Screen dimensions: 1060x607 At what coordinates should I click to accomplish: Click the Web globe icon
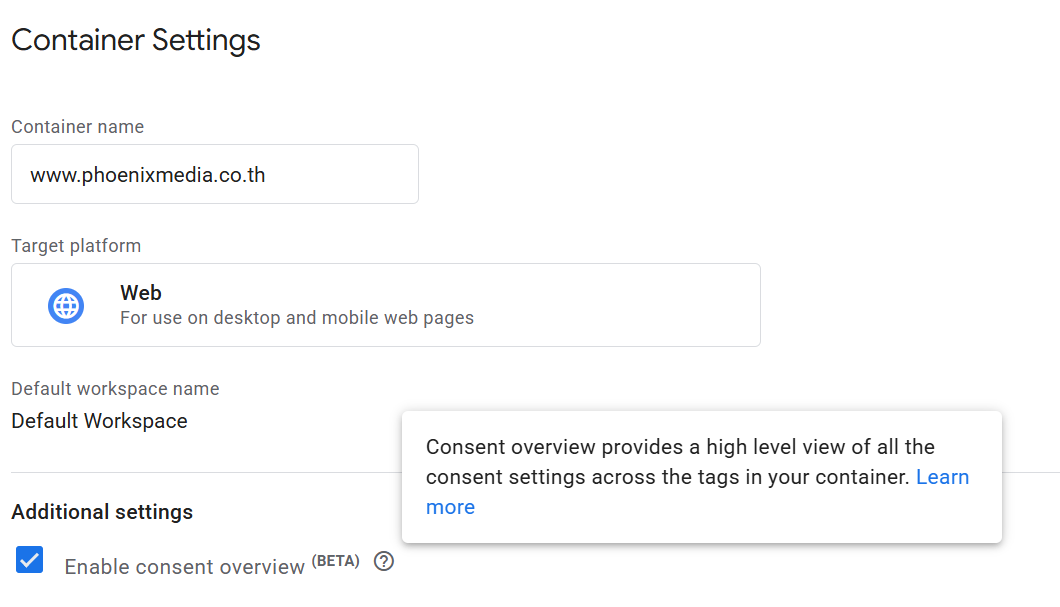pos(66,306)
